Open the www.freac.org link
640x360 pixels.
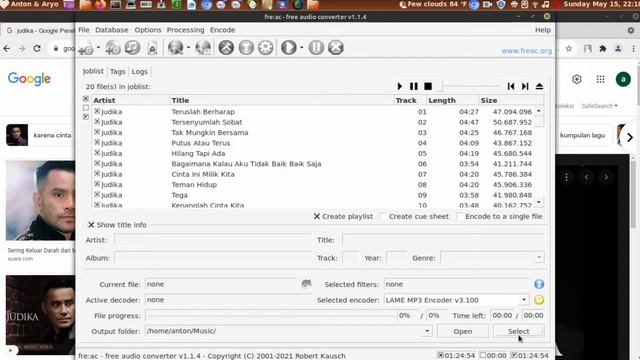pos(527,51)
